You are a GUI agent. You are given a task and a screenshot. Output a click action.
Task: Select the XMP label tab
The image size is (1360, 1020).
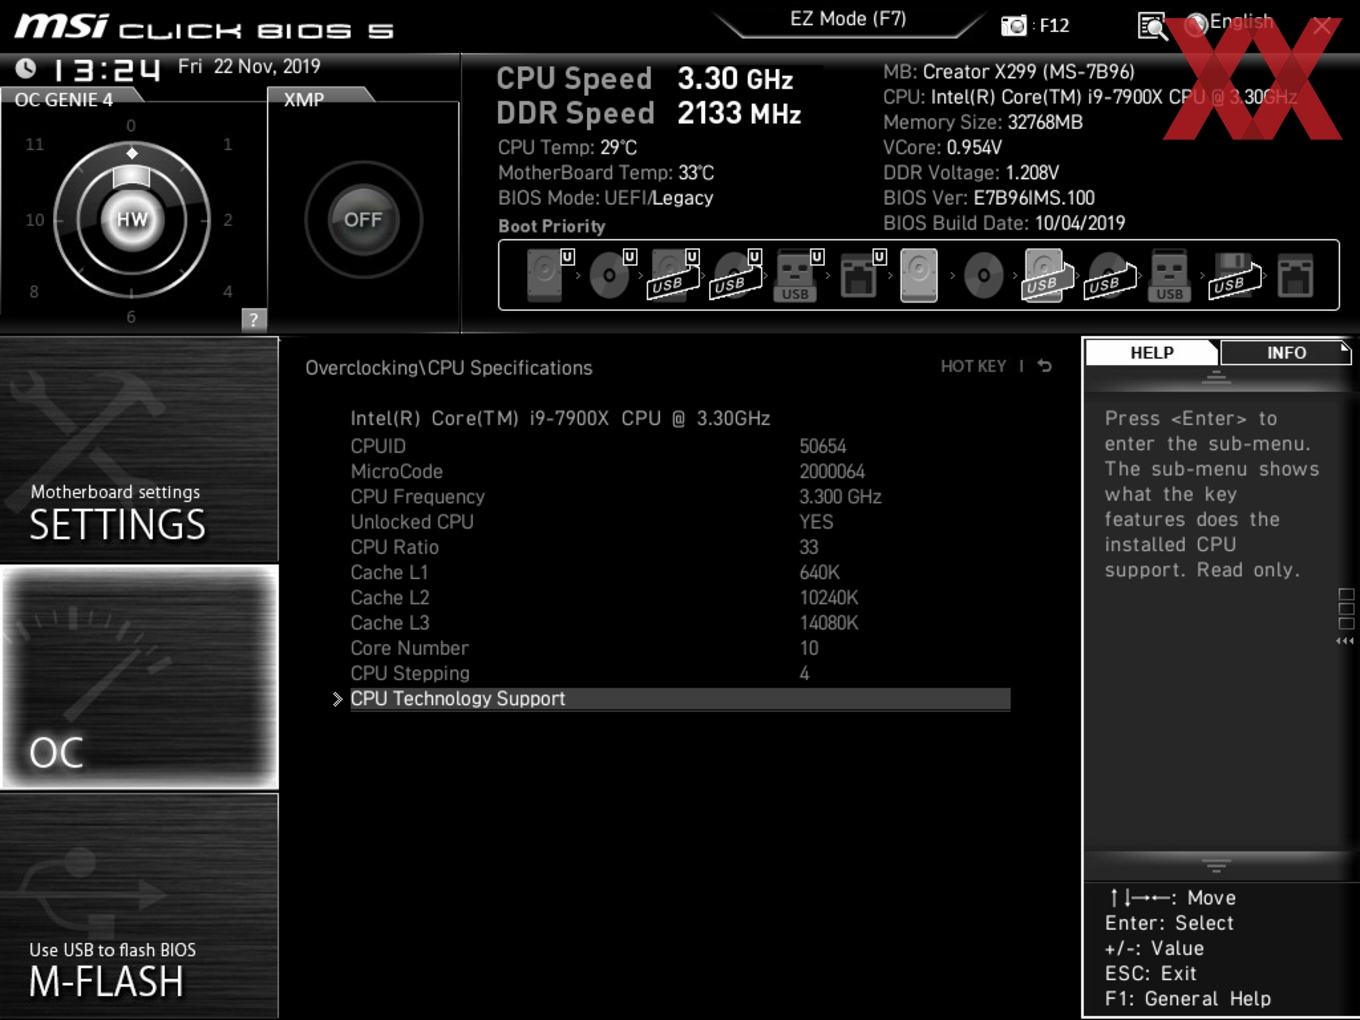(x=304, y=99)
